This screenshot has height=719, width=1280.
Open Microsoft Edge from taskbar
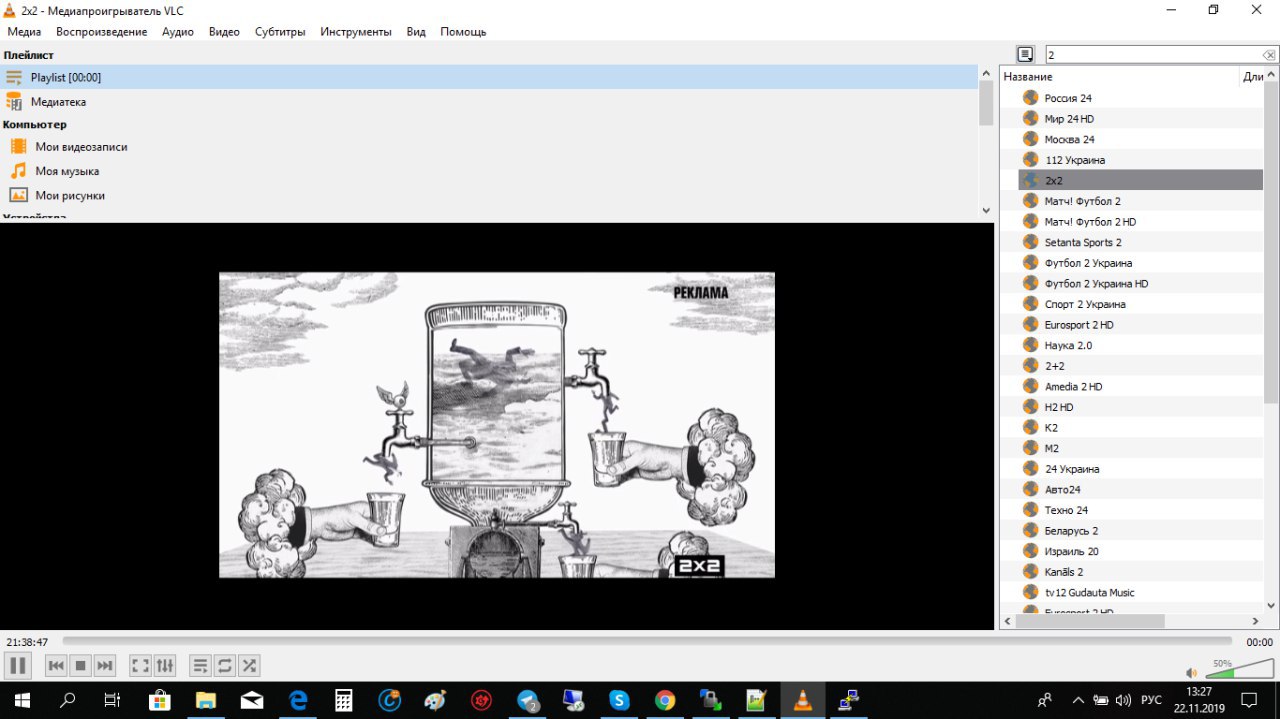pos(298,700)
